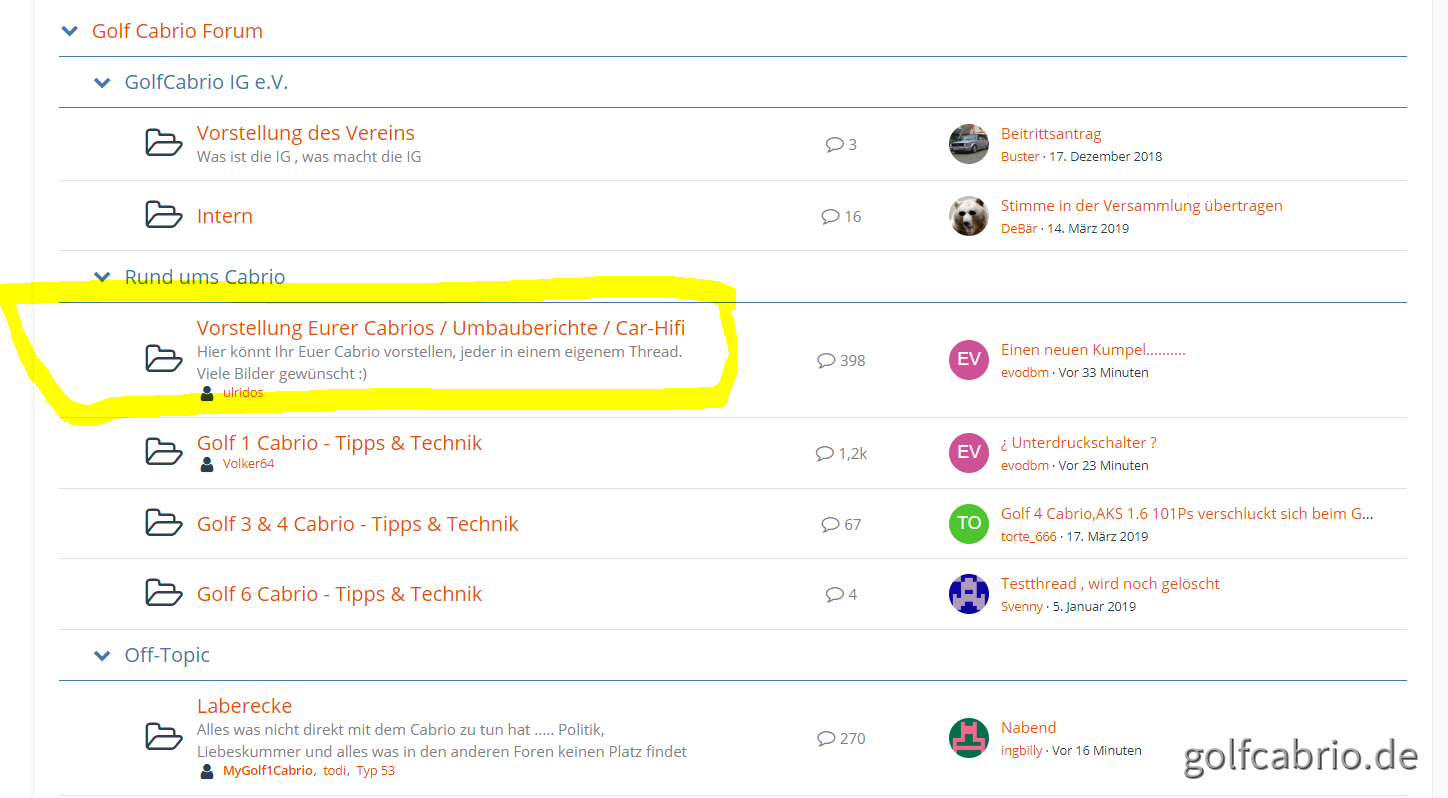Collapse the GolfCabrio IG e.V. section
The width and height of the screenshot is (1448, 798).
point(102,83)
